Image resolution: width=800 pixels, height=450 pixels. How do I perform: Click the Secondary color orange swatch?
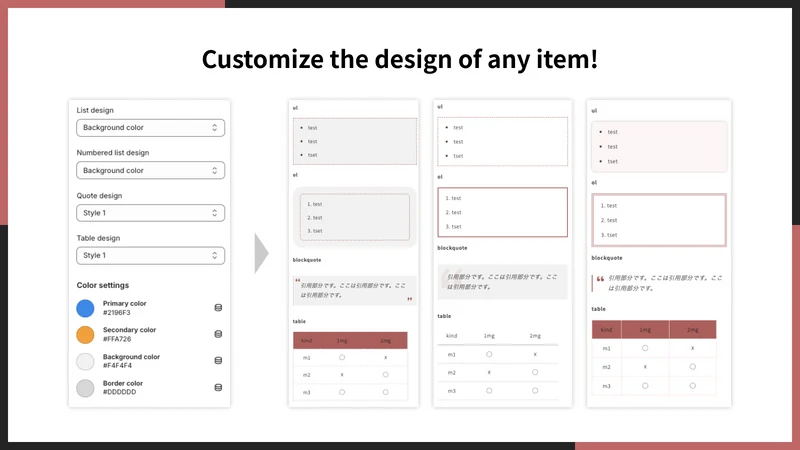tap(85, 335)
